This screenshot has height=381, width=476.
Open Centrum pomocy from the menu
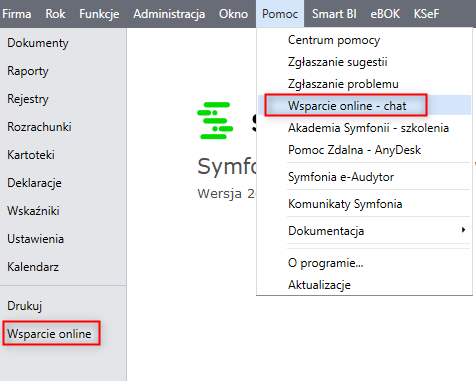point(334,40)
